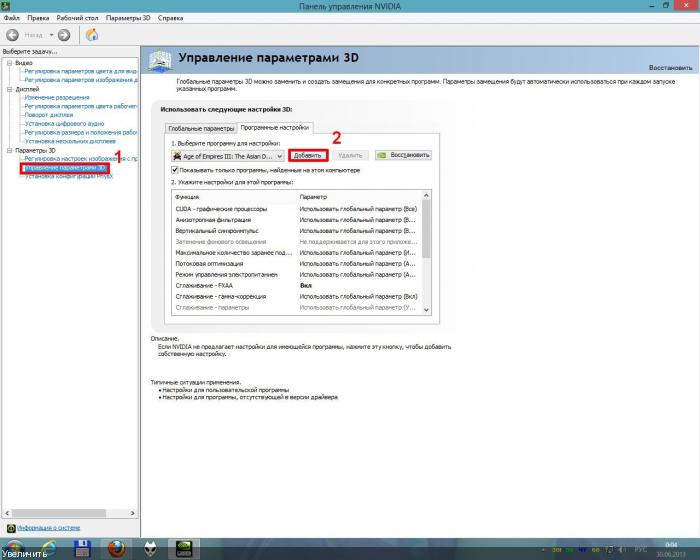Click the floppy disk taskbar icon

click(82, 549)
